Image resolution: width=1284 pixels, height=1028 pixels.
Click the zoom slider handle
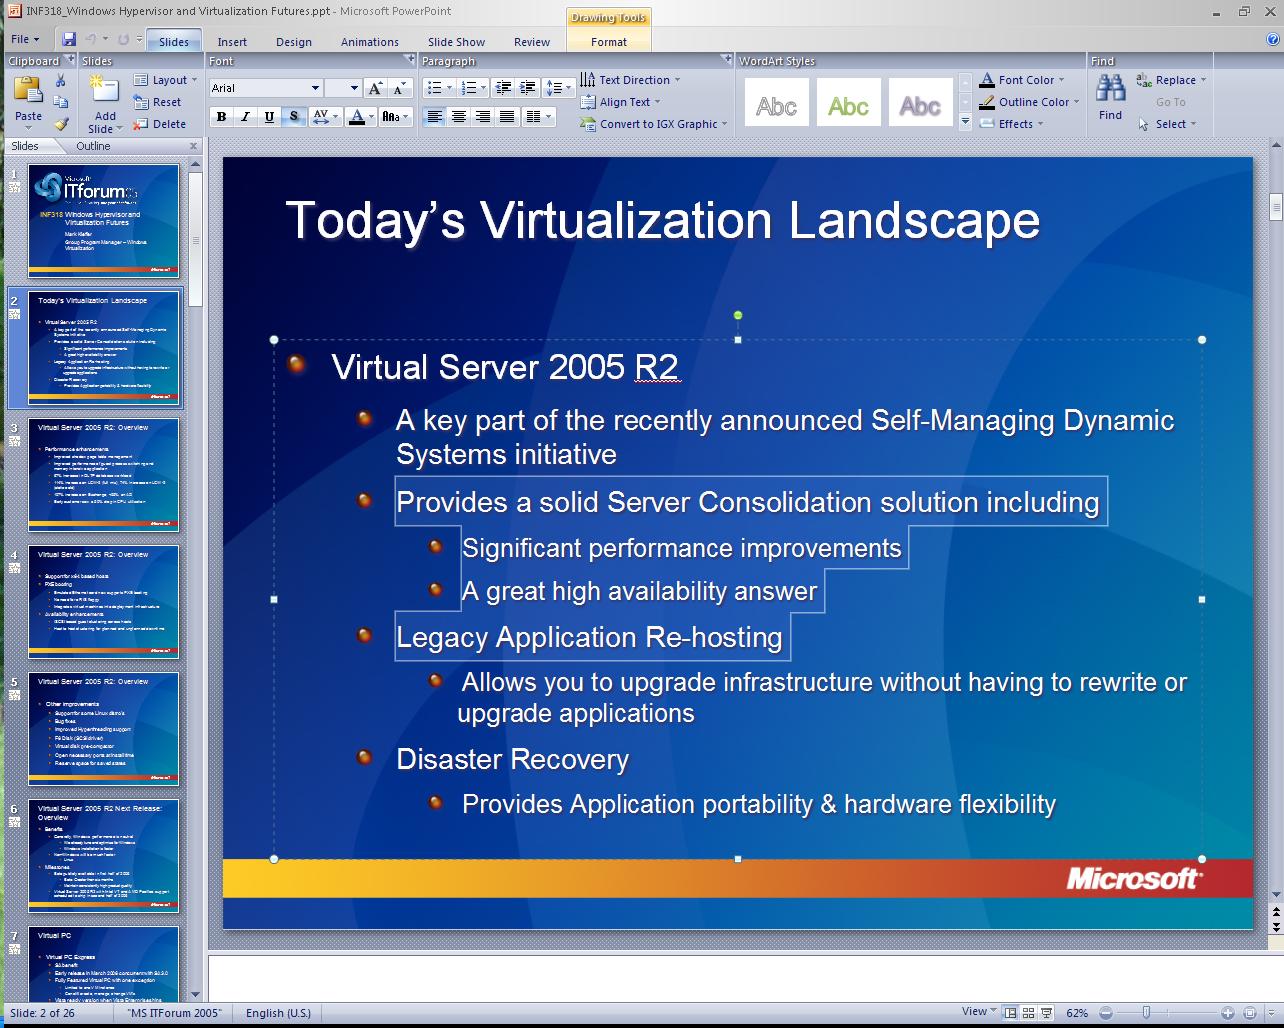(1147, 1013)
